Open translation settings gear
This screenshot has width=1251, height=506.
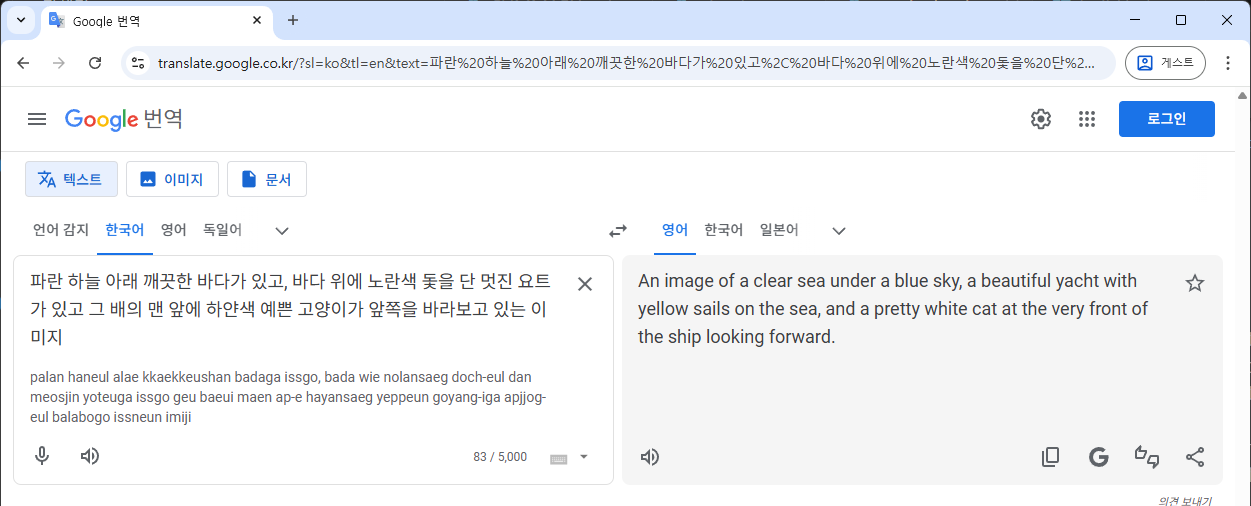(x=1041, y=119)
